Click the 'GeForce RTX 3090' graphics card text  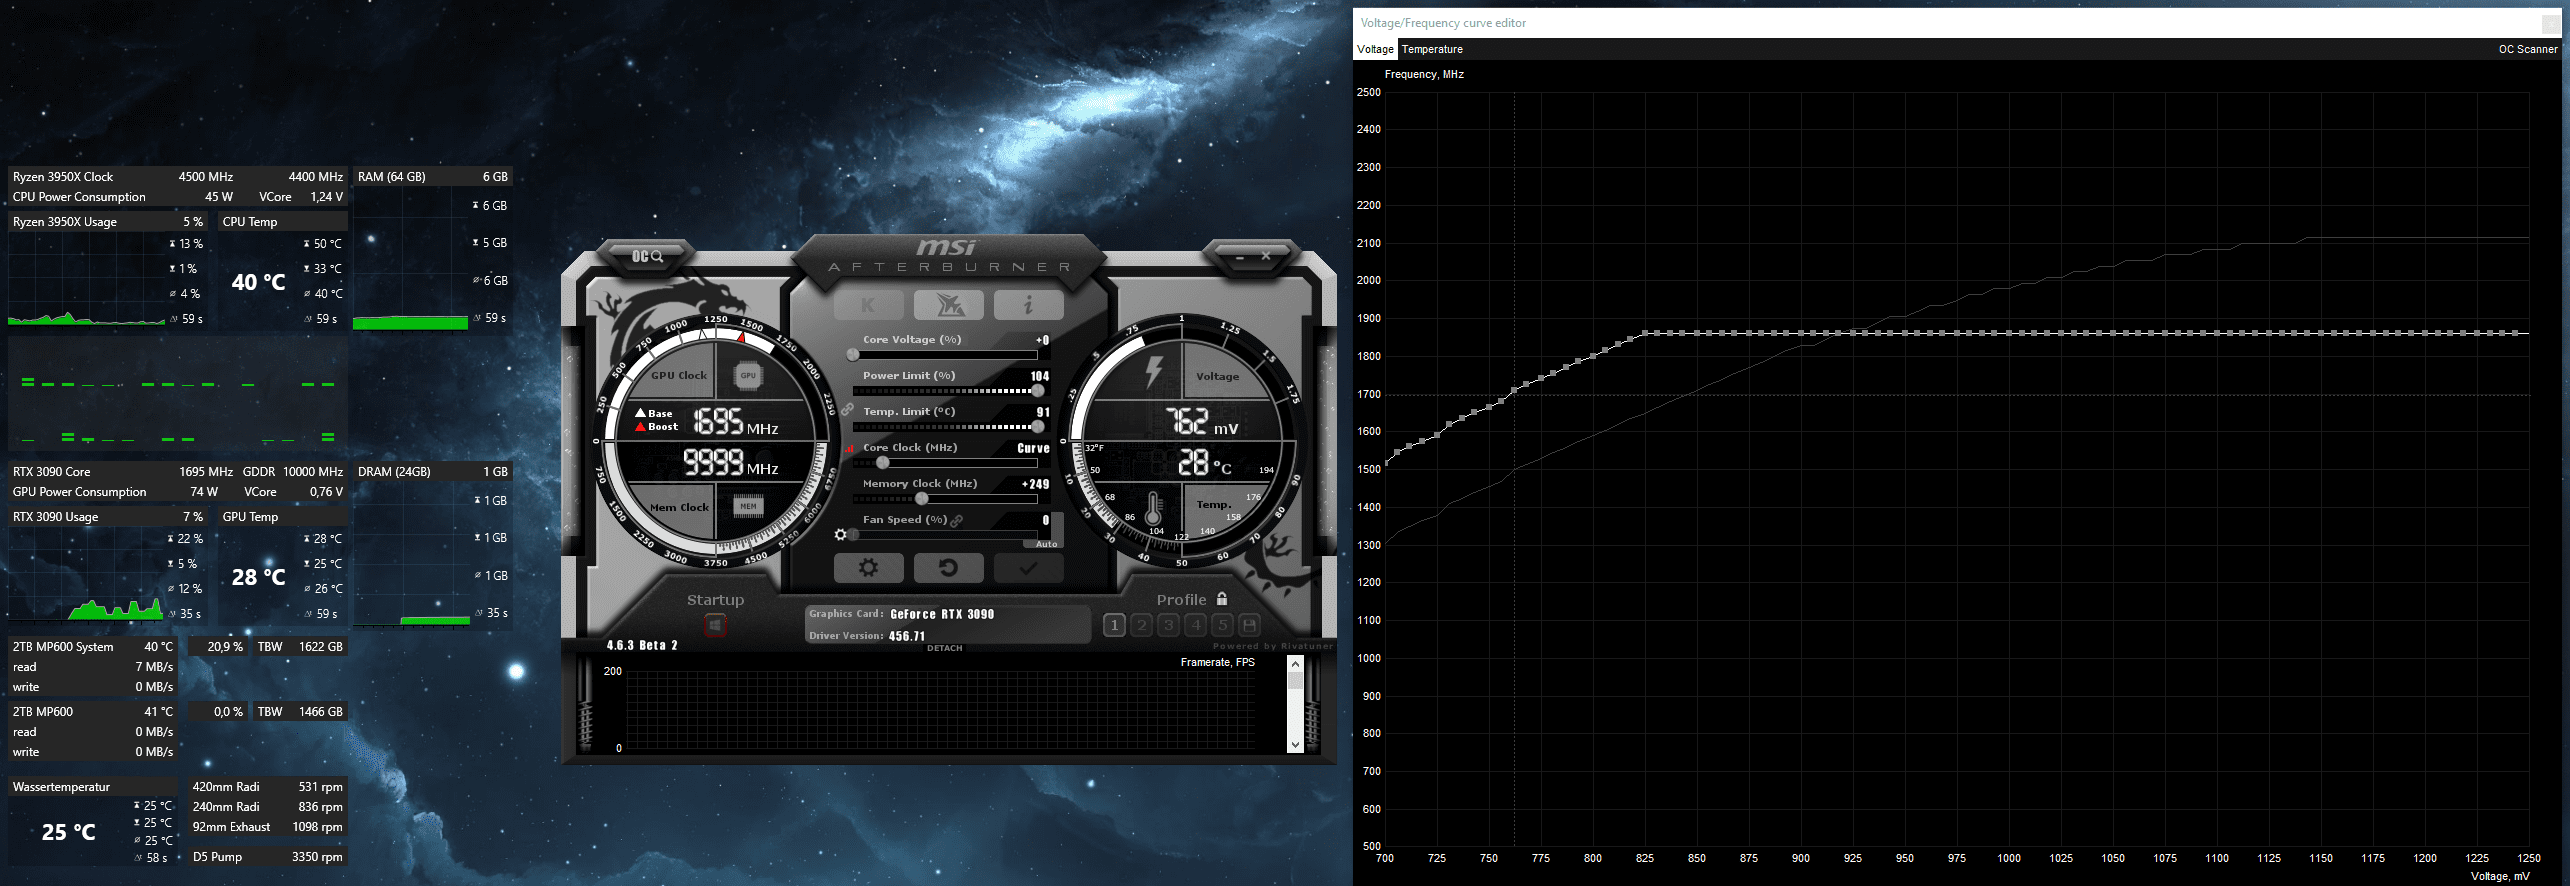point(942,614)
